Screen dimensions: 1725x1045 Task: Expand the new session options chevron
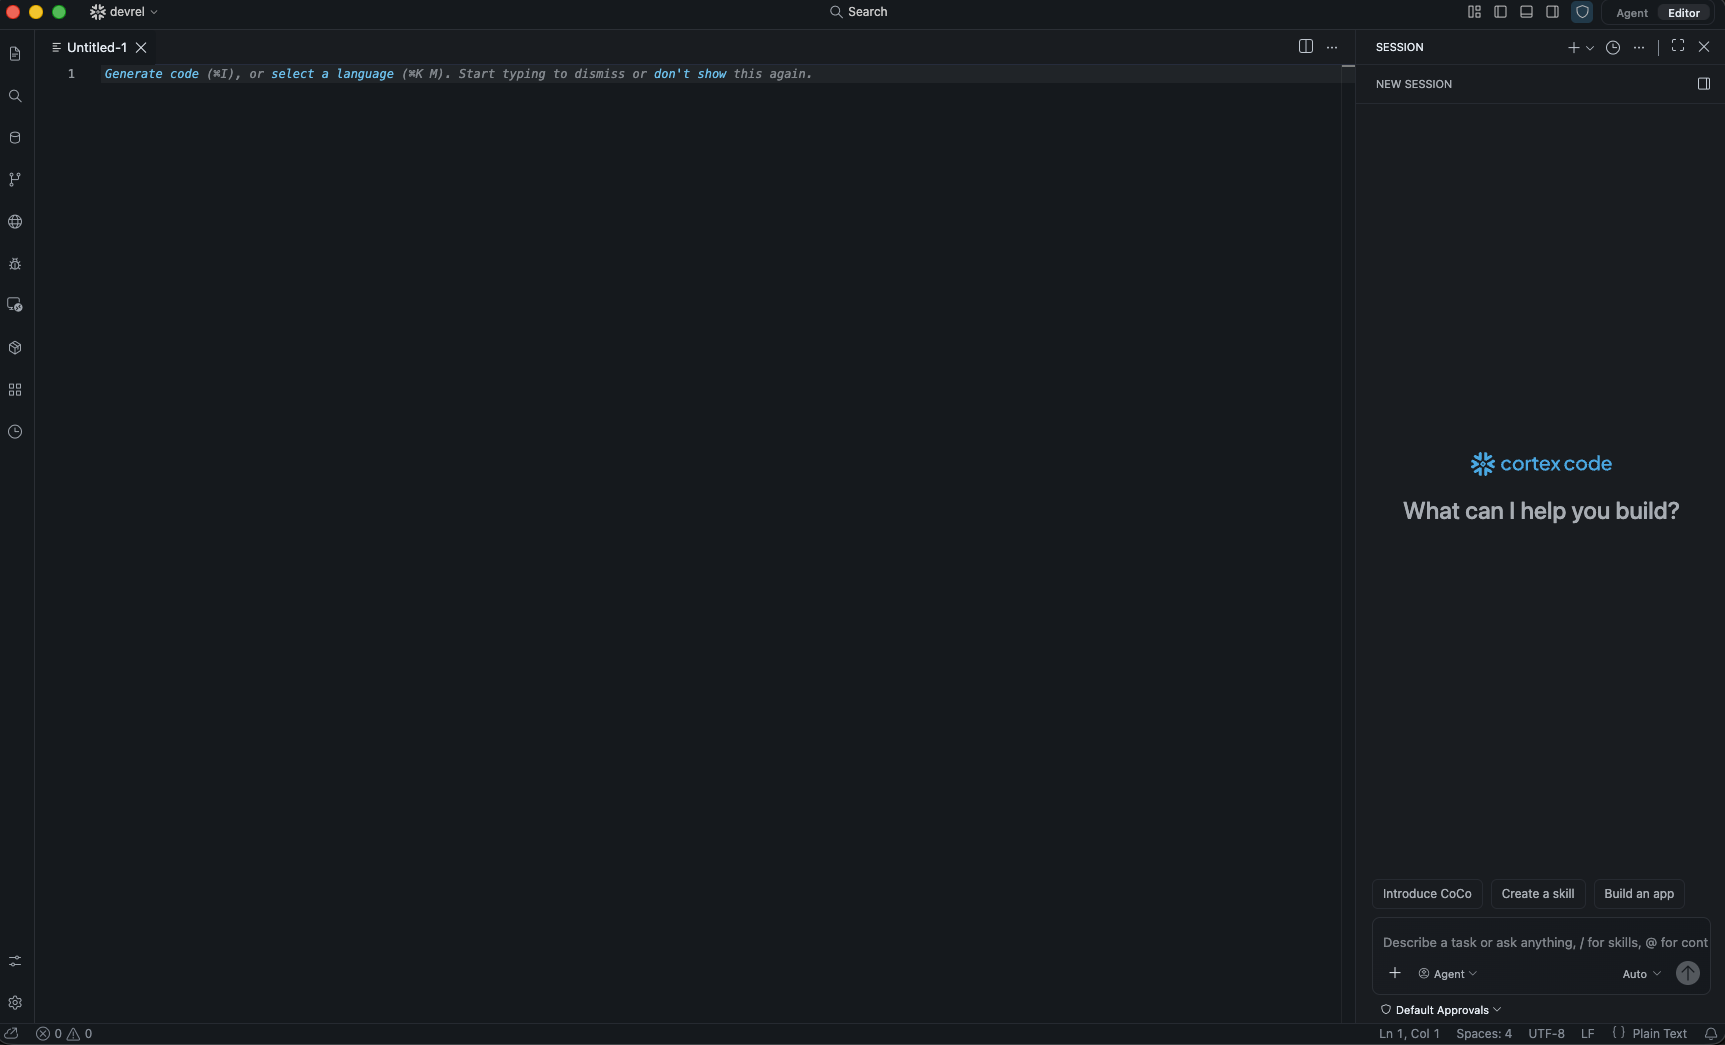point(1590,48)
